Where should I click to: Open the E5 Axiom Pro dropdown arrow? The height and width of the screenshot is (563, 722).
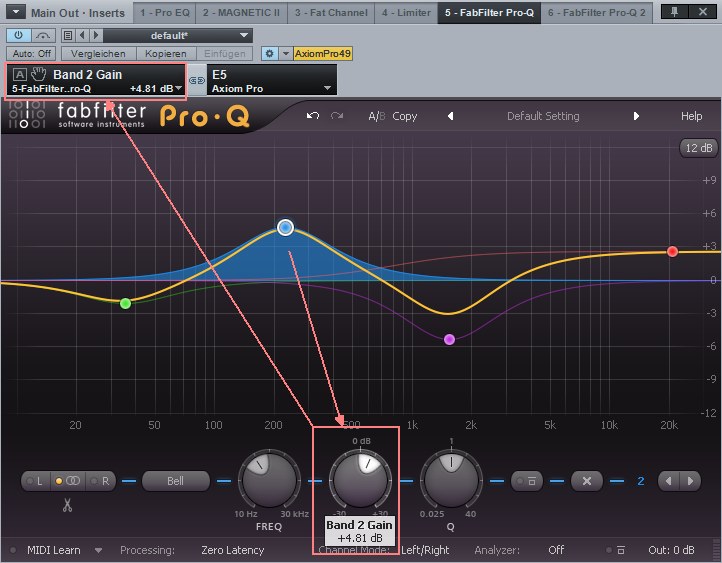pos(327,88)
